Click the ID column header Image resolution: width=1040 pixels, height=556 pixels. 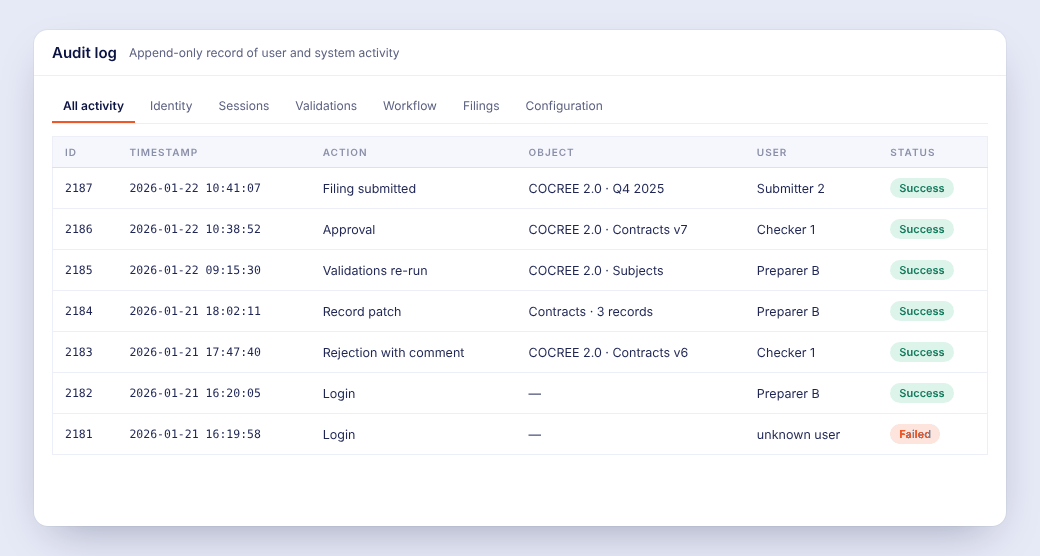pyautogui.click(x=70, y=153)
